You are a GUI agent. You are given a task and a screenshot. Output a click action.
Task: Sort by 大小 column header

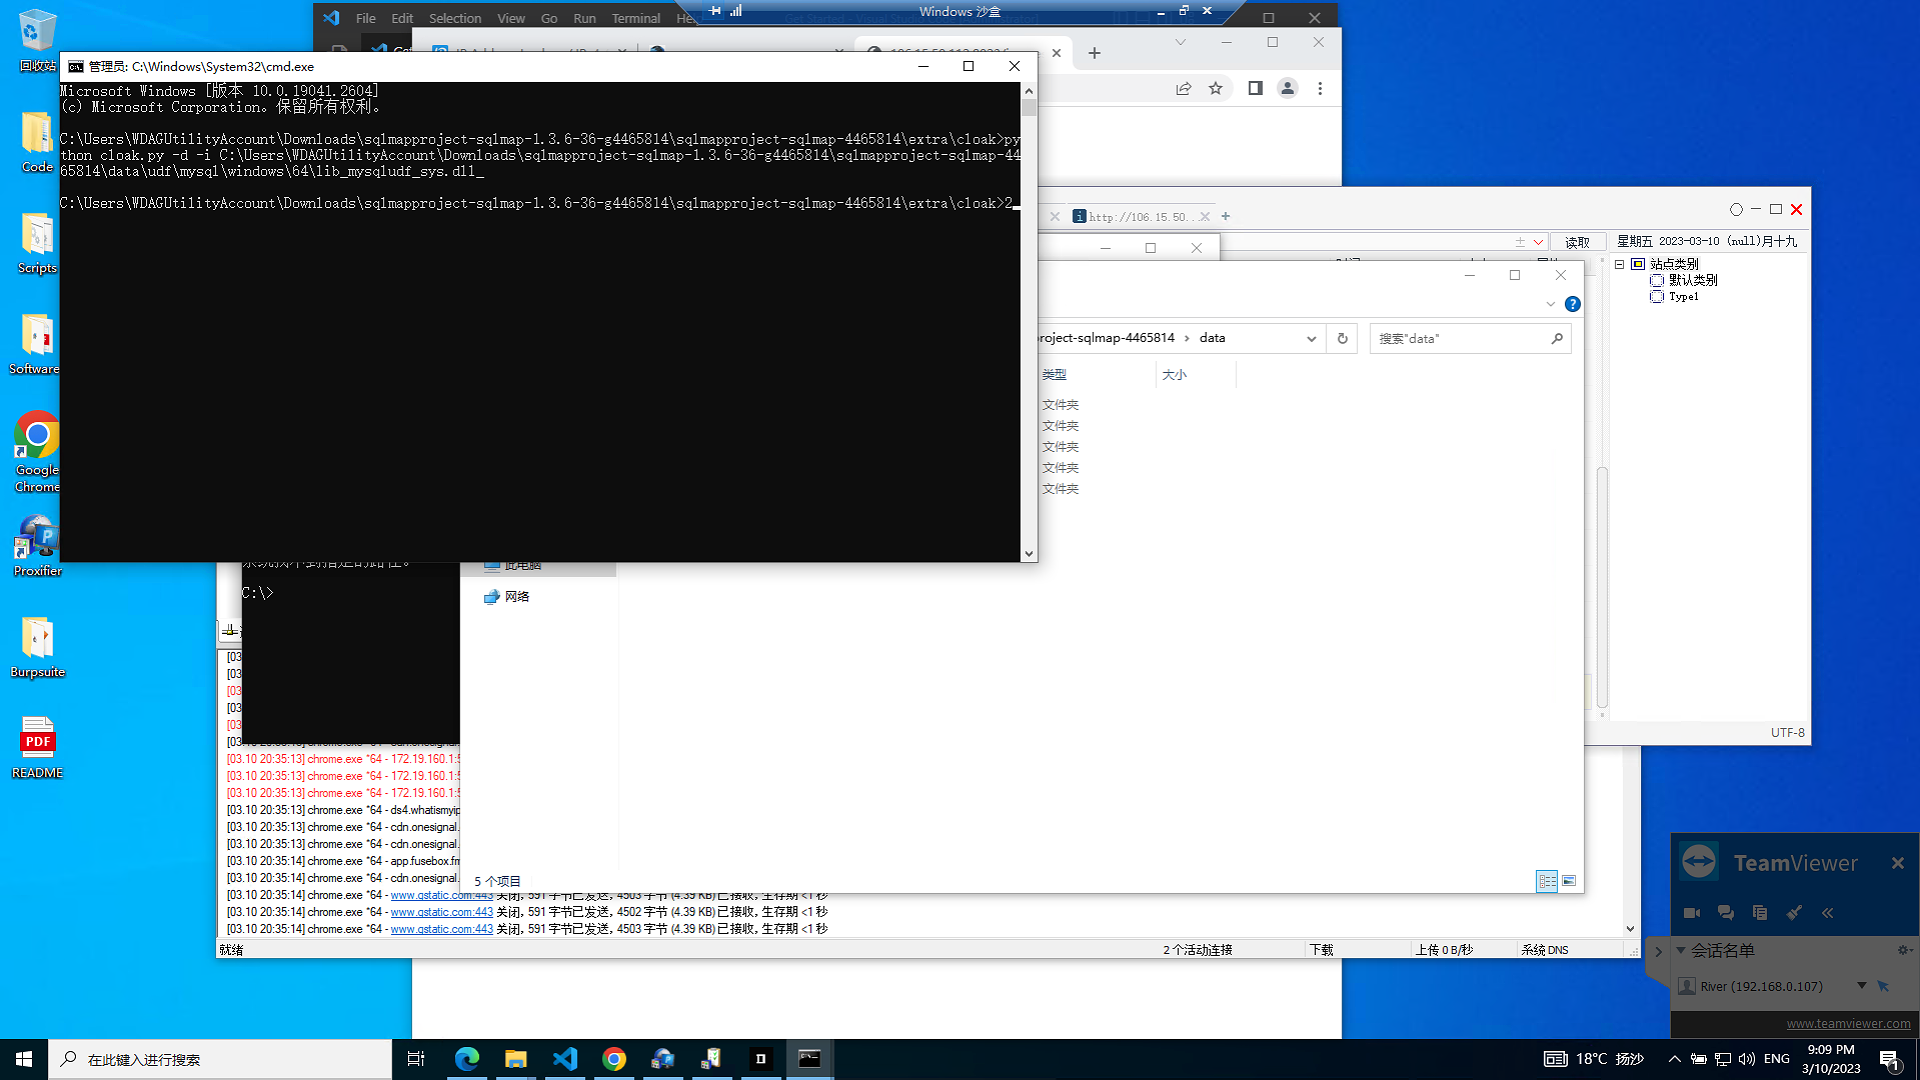click(1175, 374)
